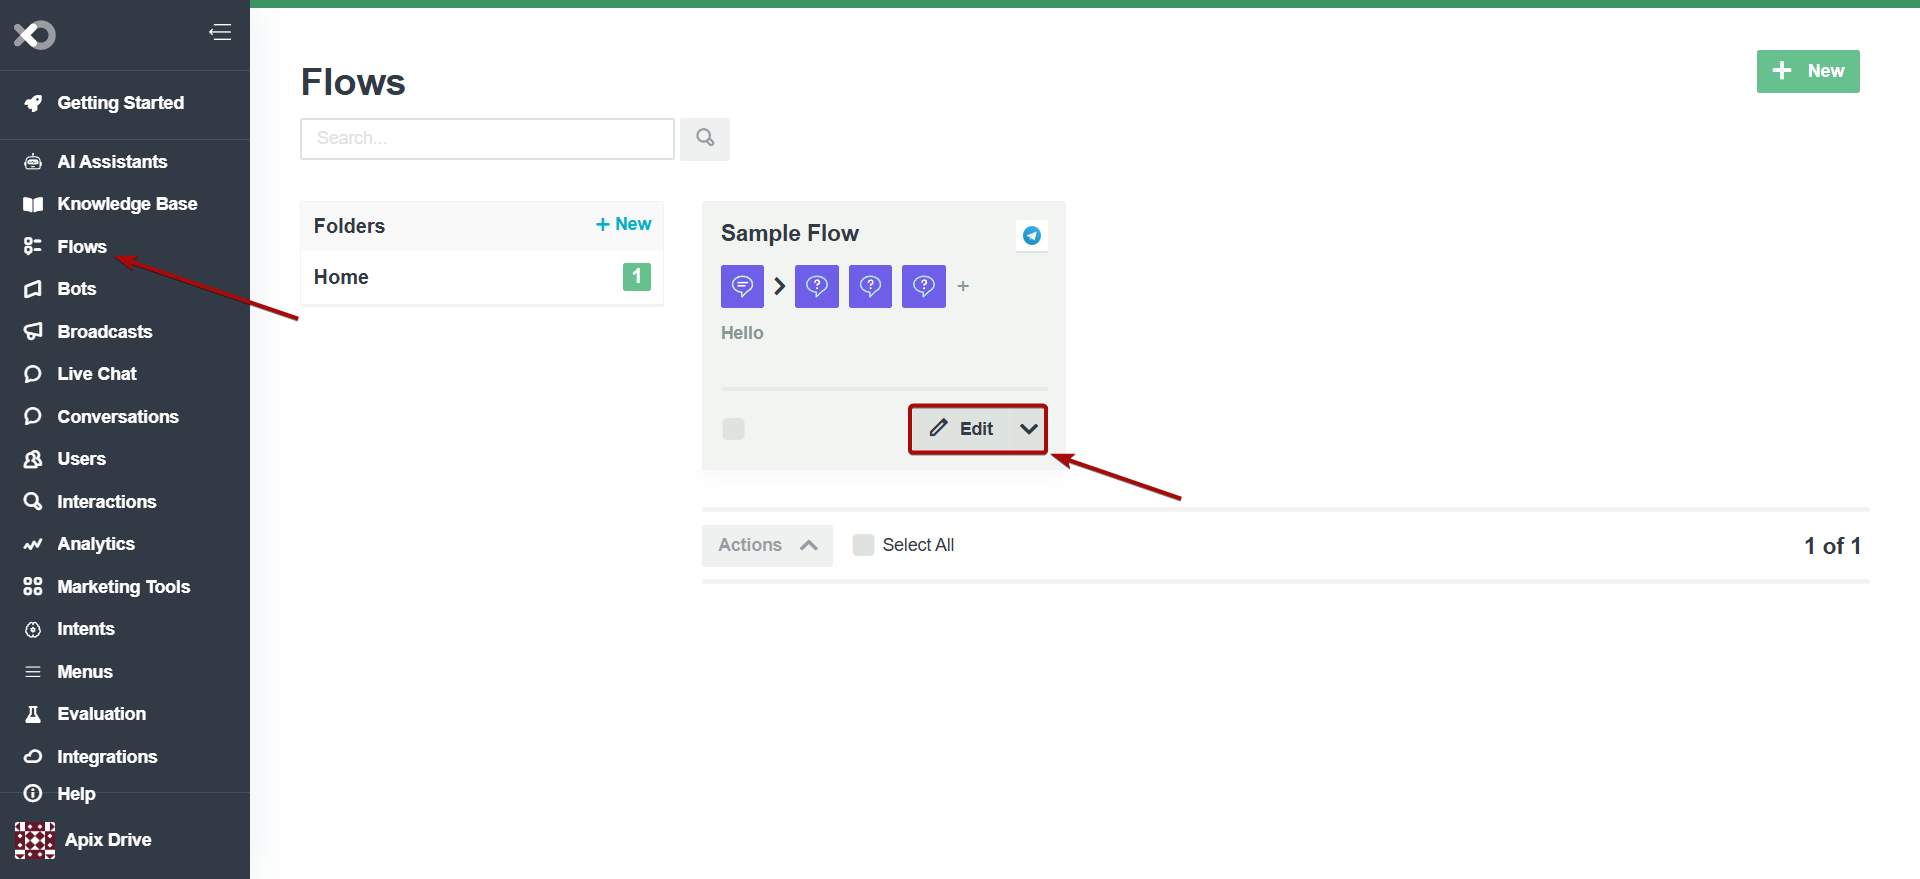This screenshot has height=879, width=1920.
Task: Click the Telegram channel icon on Sample Flow
Action: [x=1032, y=235]
